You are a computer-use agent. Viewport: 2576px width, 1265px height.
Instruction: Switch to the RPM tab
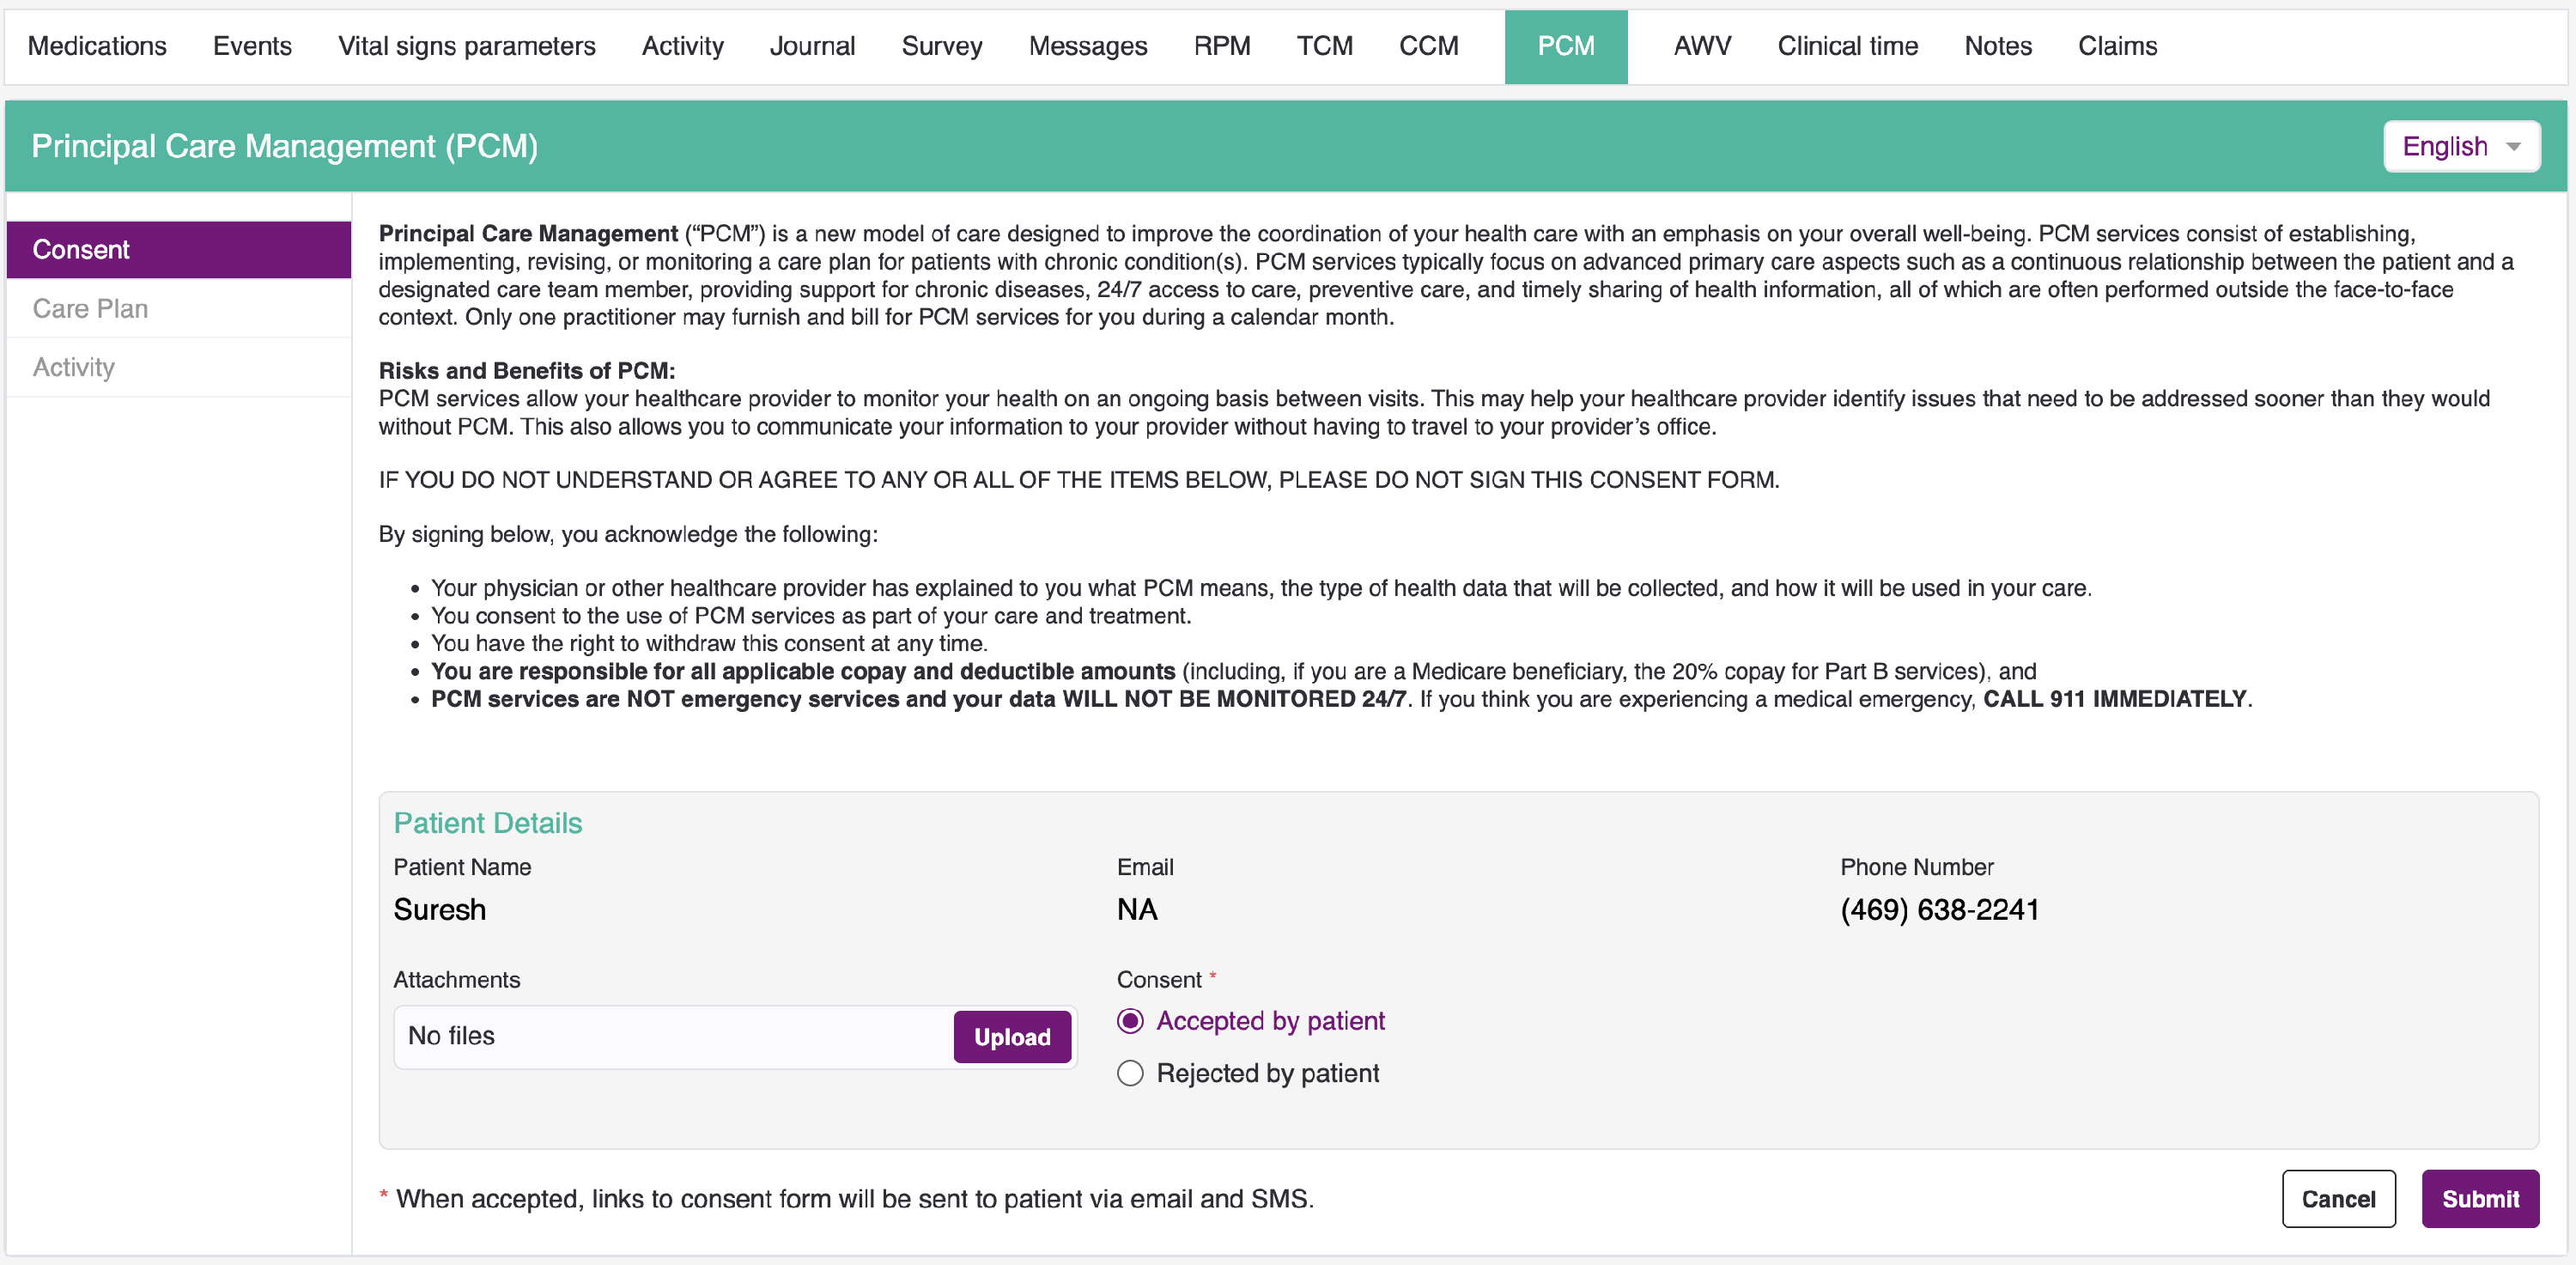1221,46
